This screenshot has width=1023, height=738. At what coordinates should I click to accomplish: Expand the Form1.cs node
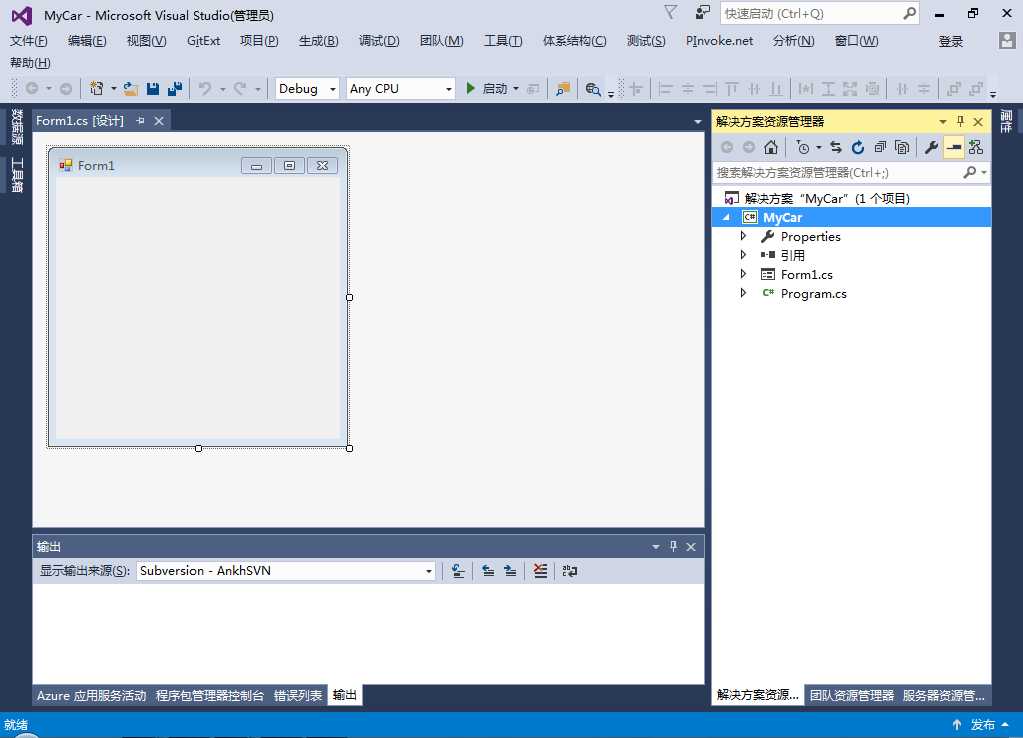[x=743, y=274]
